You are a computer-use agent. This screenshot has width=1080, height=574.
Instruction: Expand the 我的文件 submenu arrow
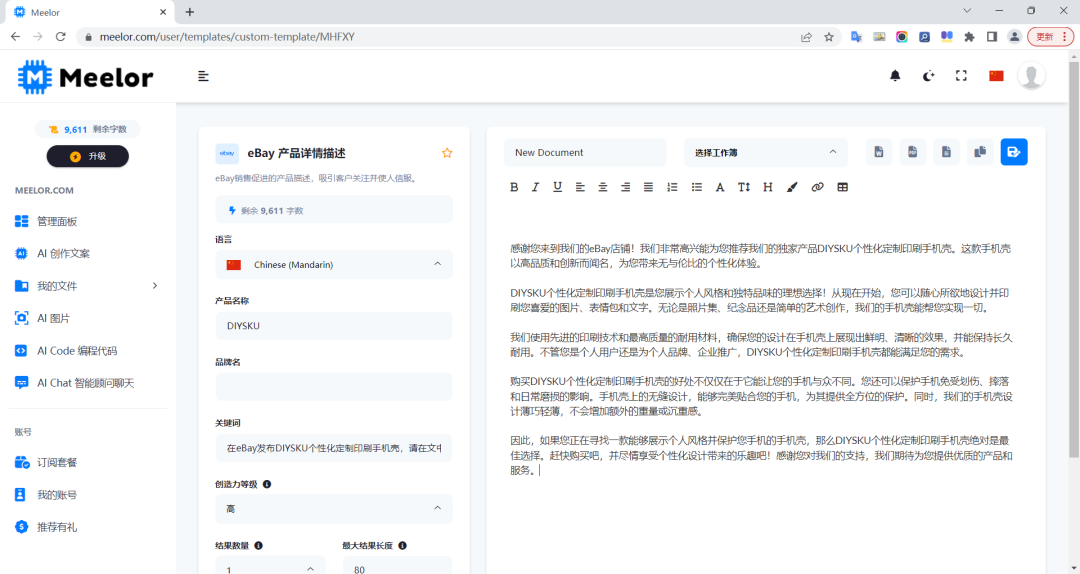(x=155, y=285)
